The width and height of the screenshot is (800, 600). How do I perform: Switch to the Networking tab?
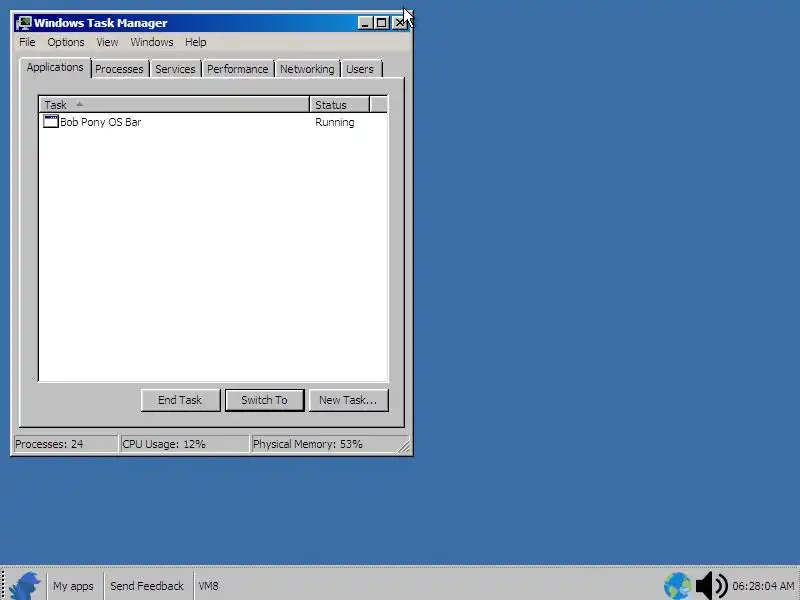coord(307,69)
